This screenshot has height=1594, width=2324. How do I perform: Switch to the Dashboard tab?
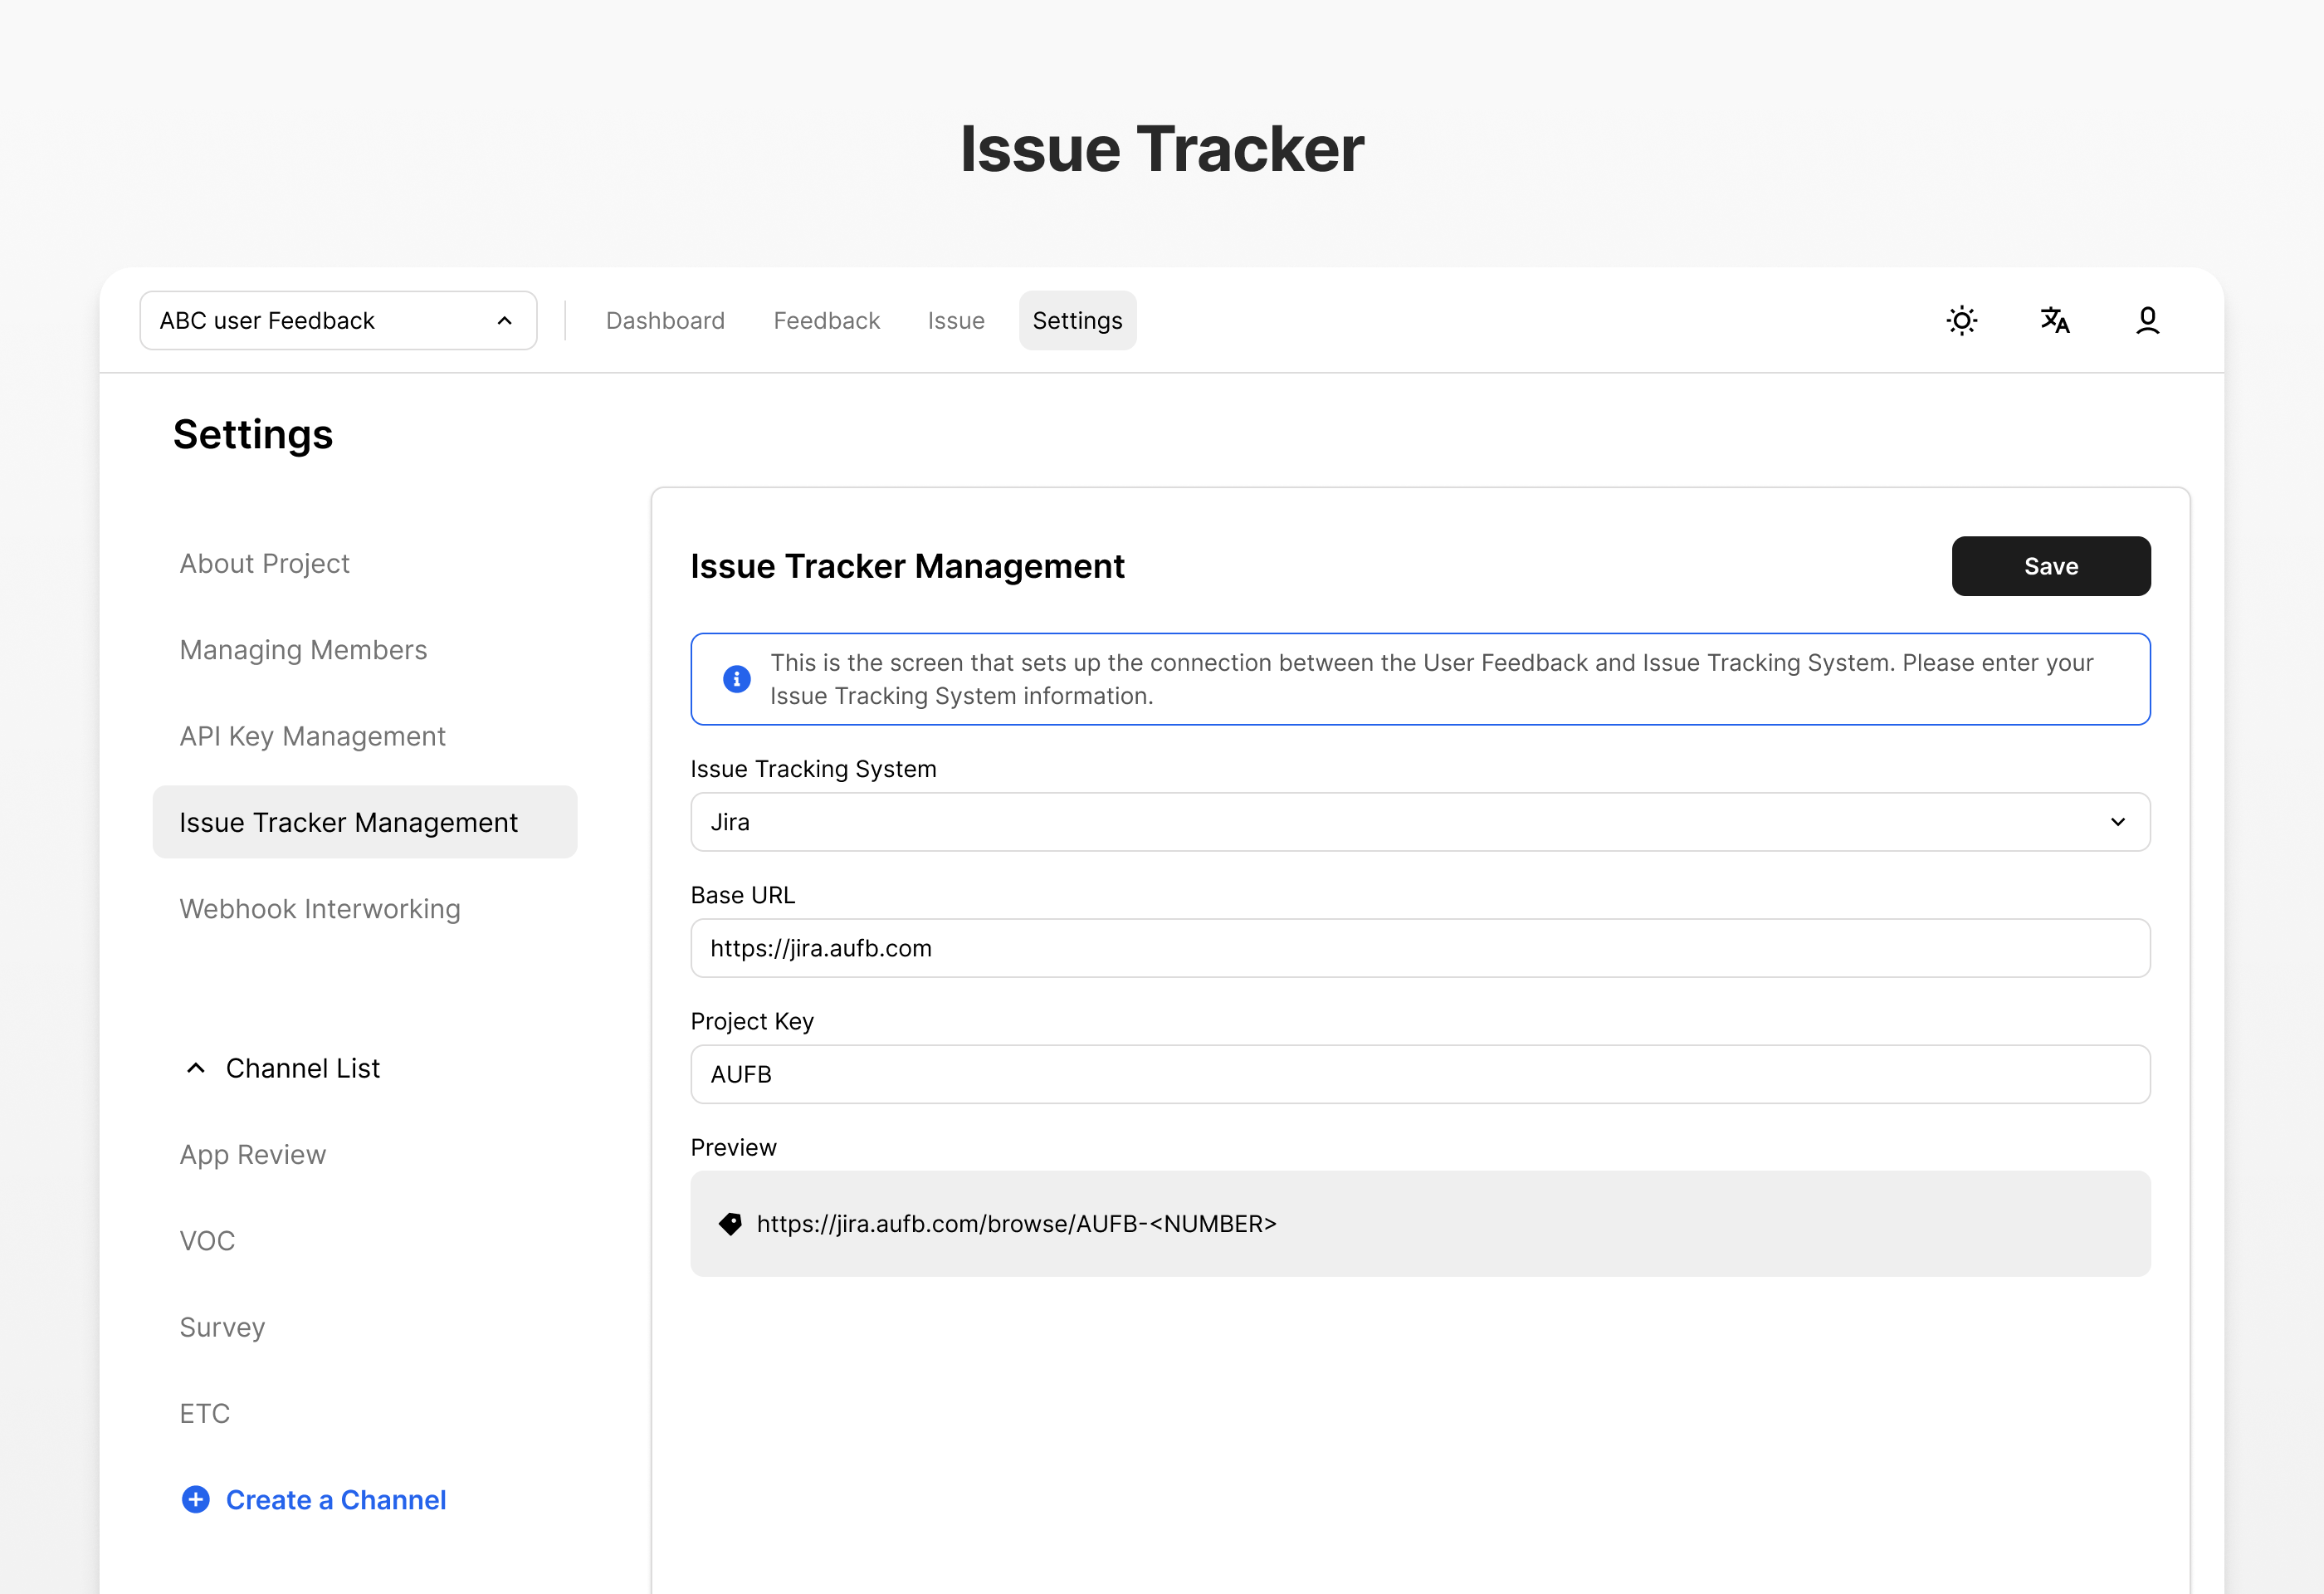[665, 320]
